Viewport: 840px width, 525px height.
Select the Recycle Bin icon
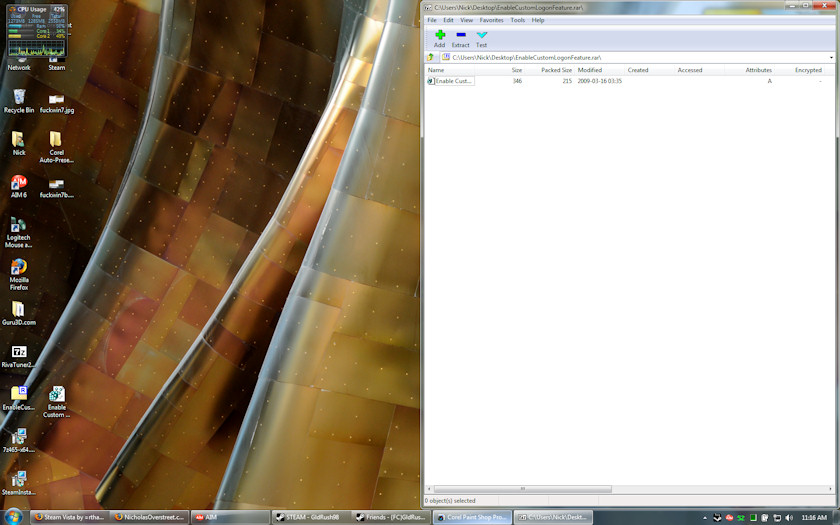tap(19, 101)
